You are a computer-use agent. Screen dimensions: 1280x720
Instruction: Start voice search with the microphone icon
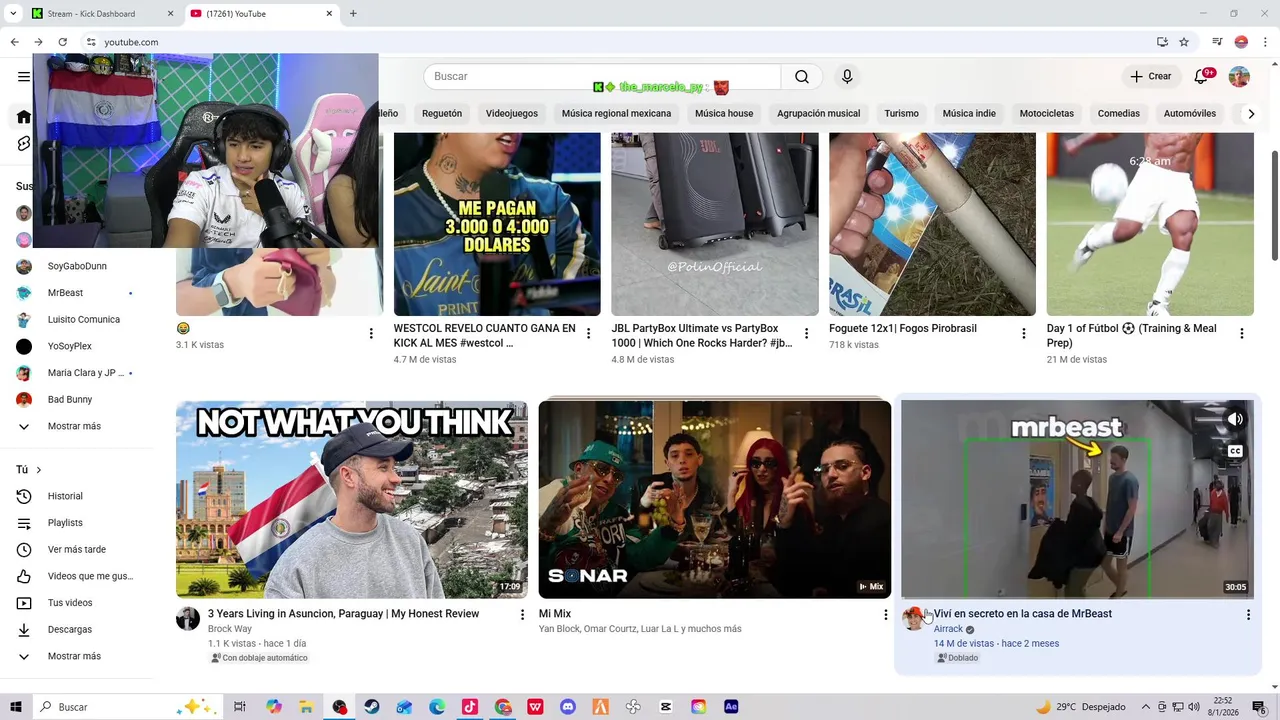[847, 77]
